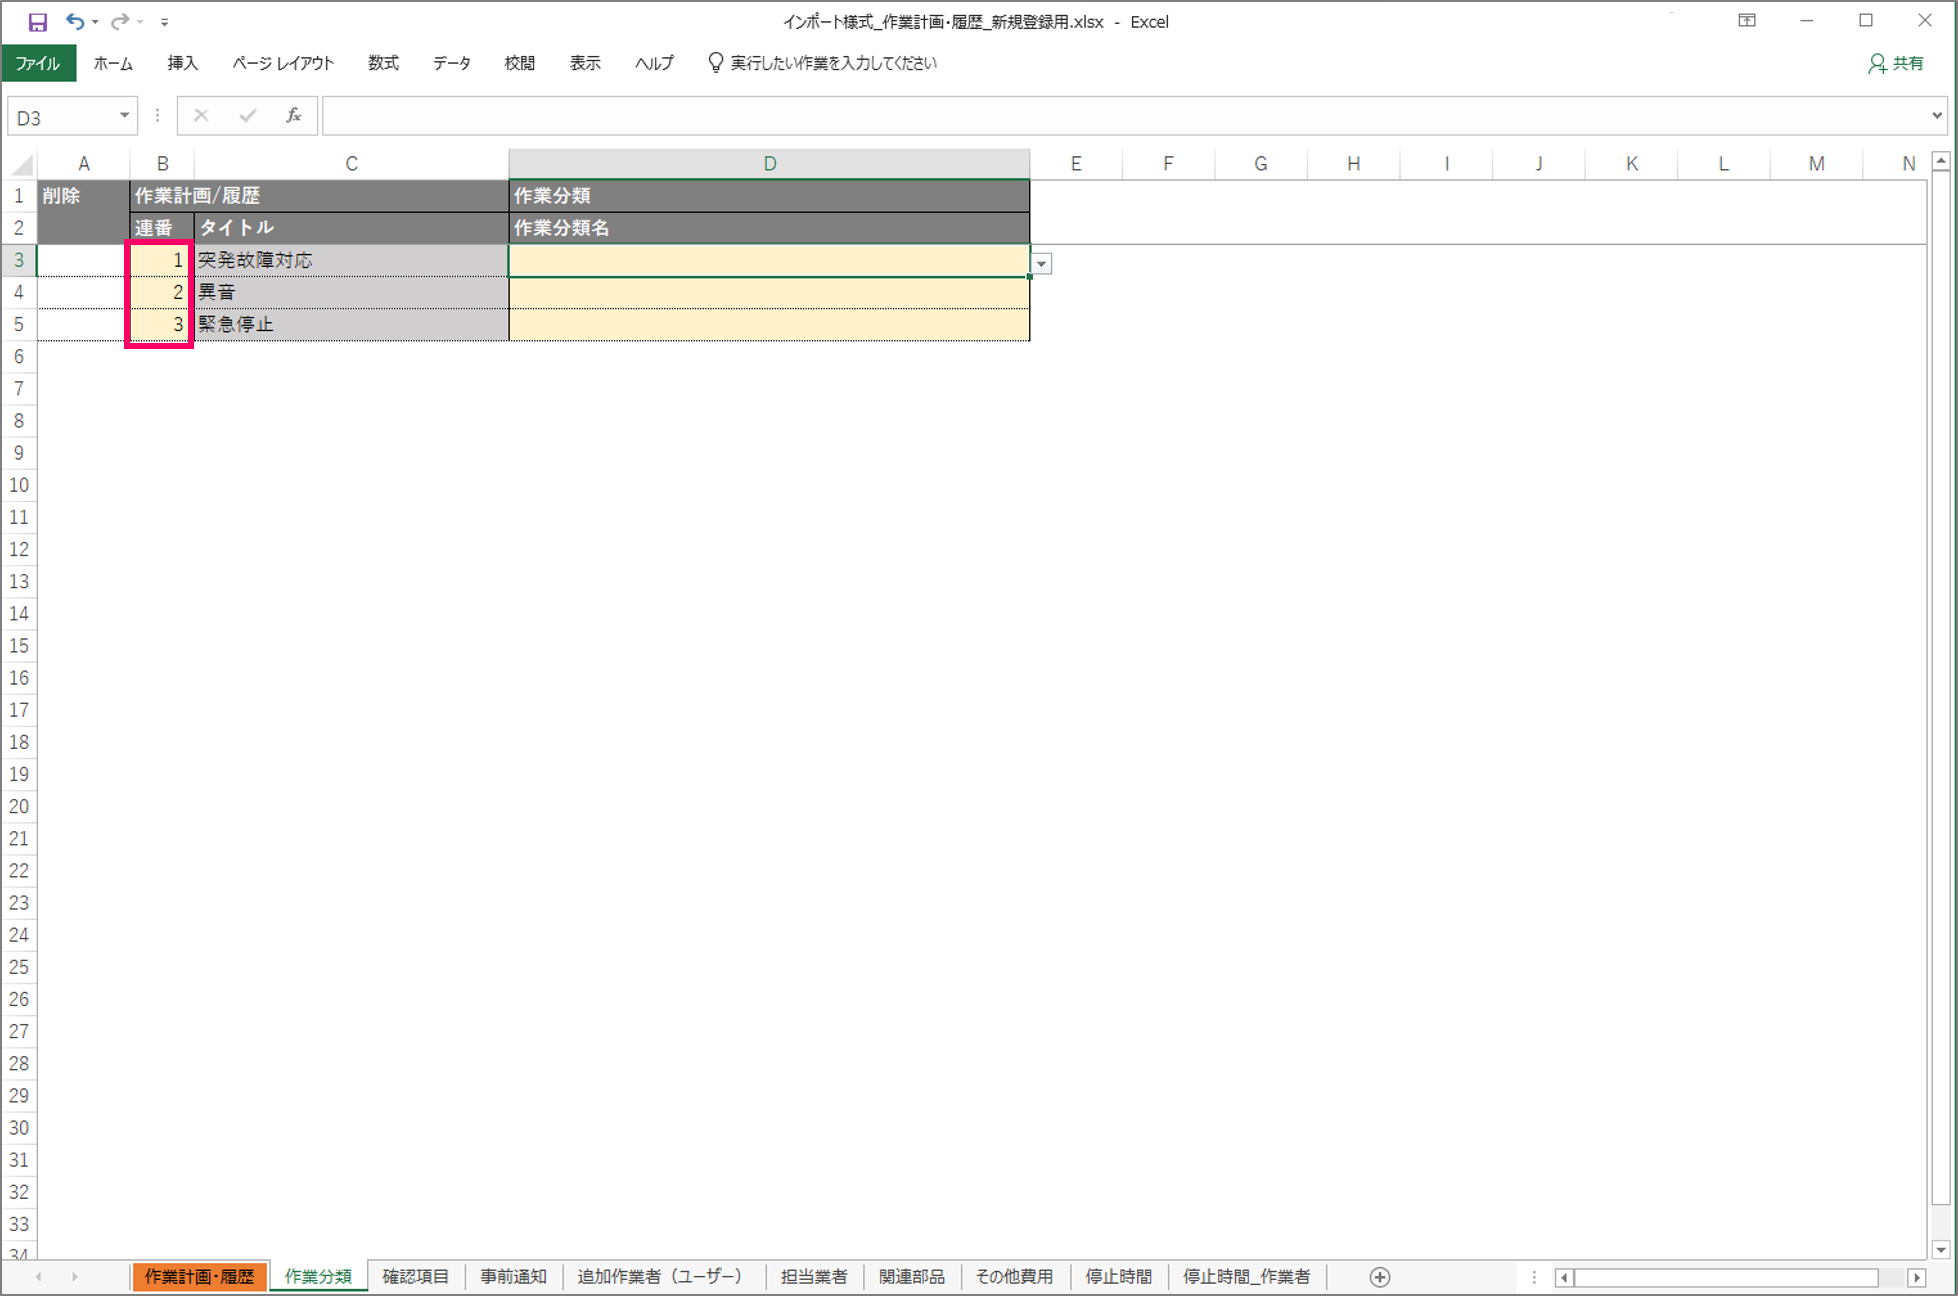Expand the formula bar with chevron
The image size is (1958, 1296).
pyautogui.click(x=1937, y=116)
